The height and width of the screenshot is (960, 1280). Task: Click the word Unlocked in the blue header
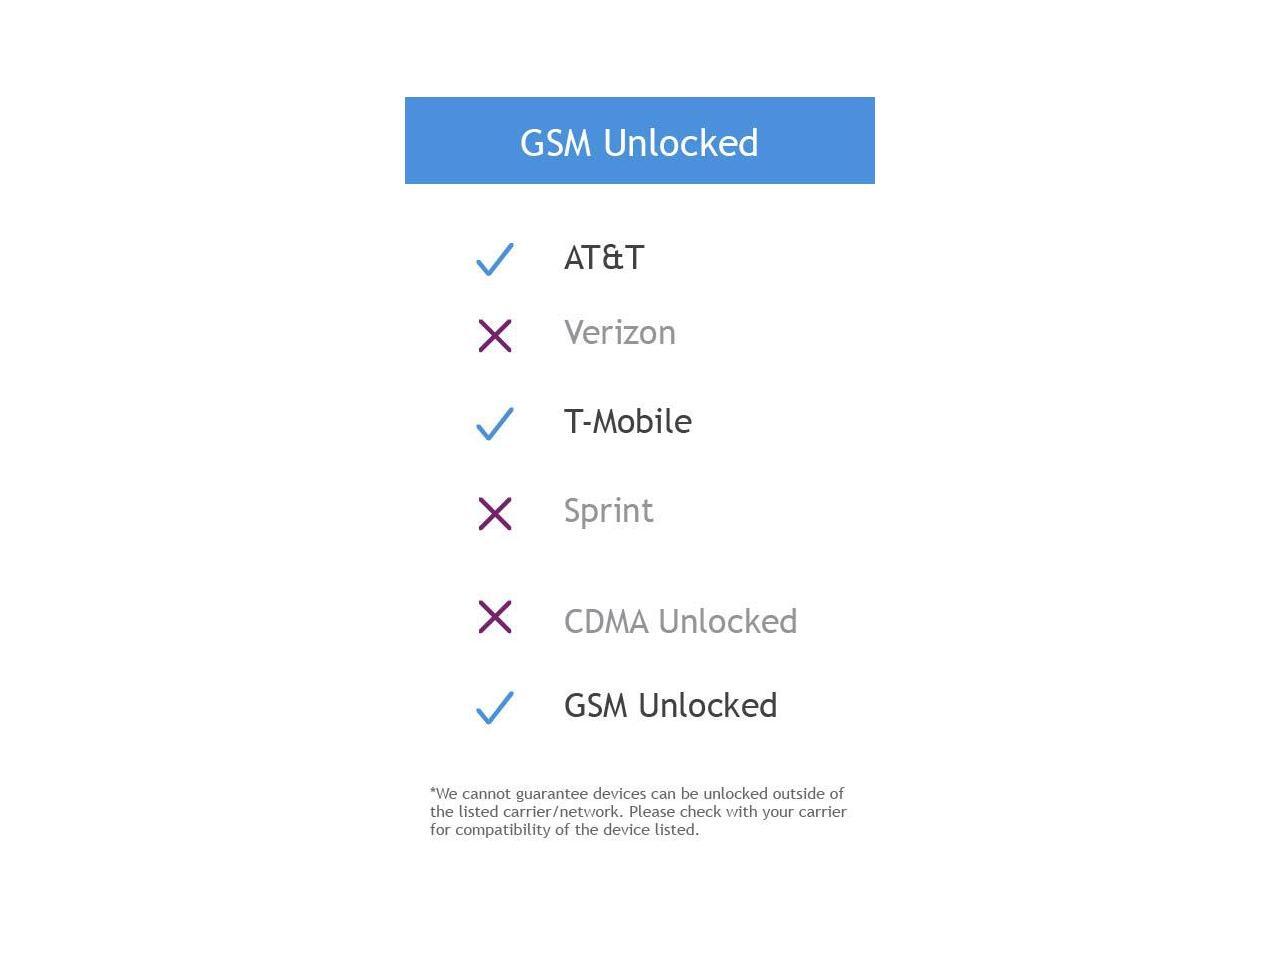click(x=681, y=143)
